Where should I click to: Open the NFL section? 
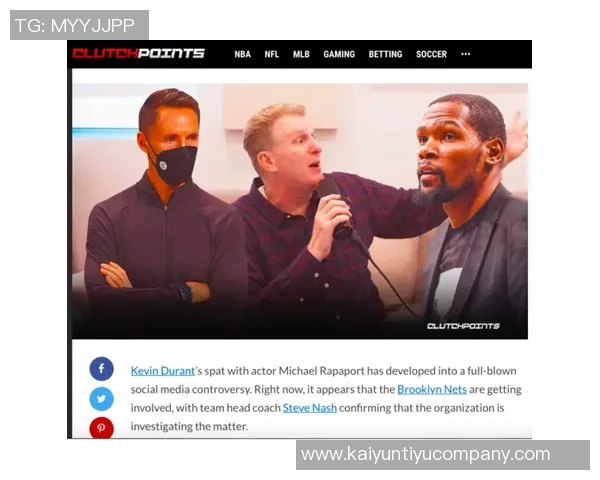272,54
